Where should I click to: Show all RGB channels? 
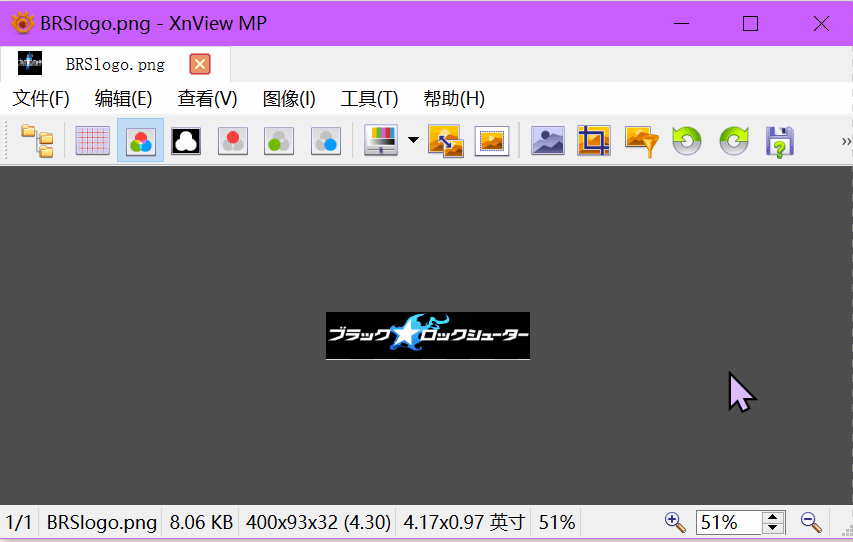pyautogui.click(x=140, y=141)
